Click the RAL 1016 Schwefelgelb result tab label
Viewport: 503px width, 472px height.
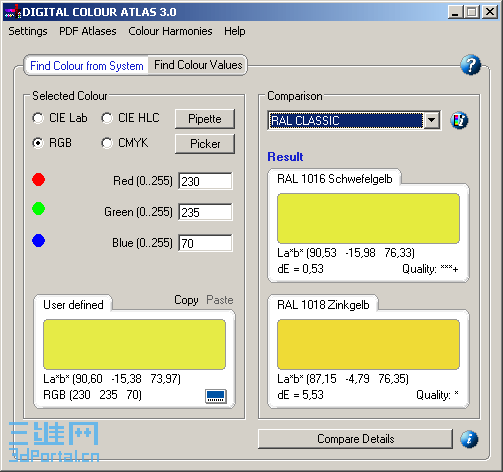(x=335, y=179)
